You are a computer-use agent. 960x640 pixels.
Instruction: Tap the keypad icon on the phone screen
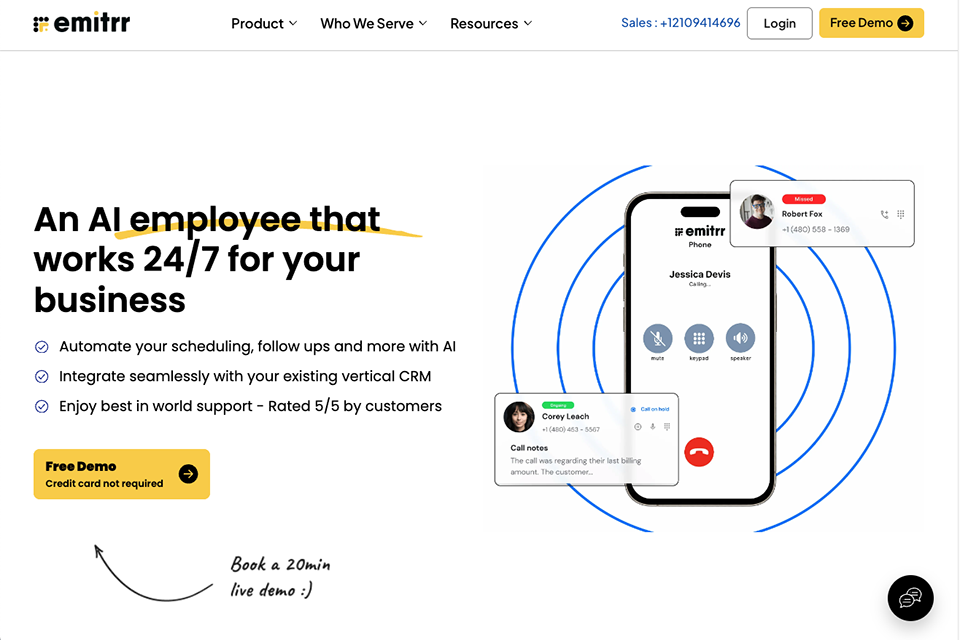[699, 337]
